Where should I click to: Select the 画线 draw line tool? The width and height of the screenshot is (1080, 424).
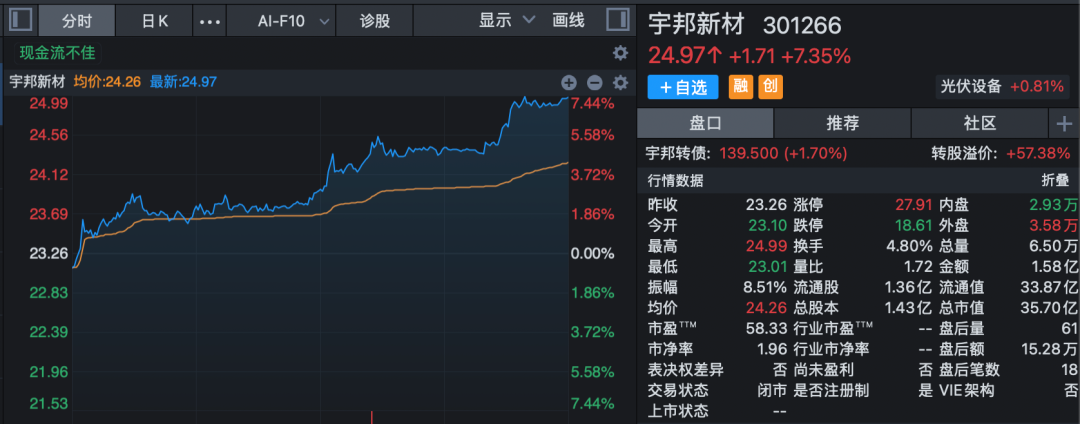568,20
